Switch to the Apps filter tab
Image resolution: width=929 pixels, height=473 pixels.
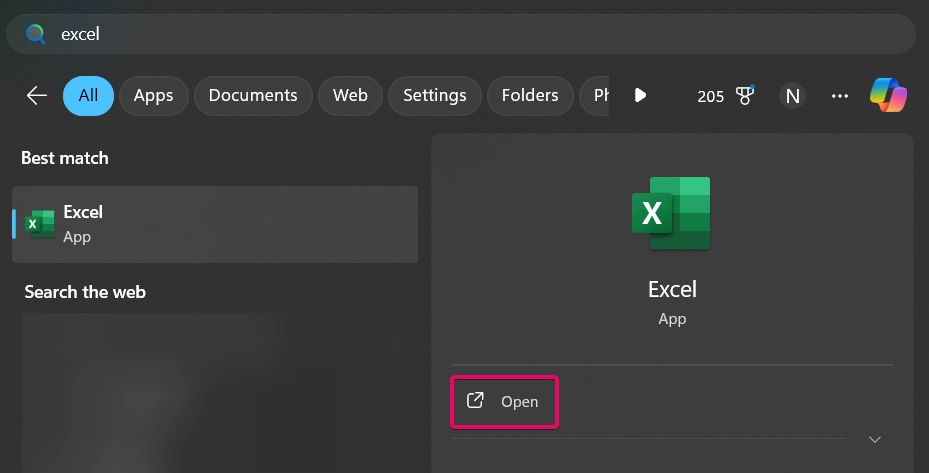coord(153,95)
